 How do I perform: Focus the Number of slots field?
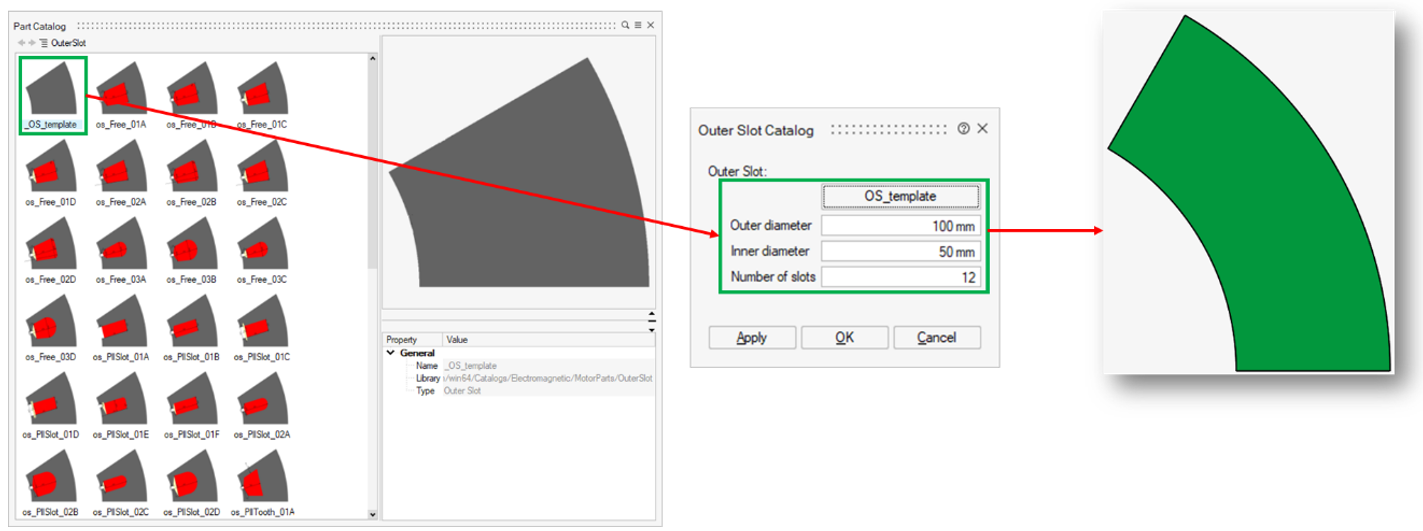click(900, 277)
